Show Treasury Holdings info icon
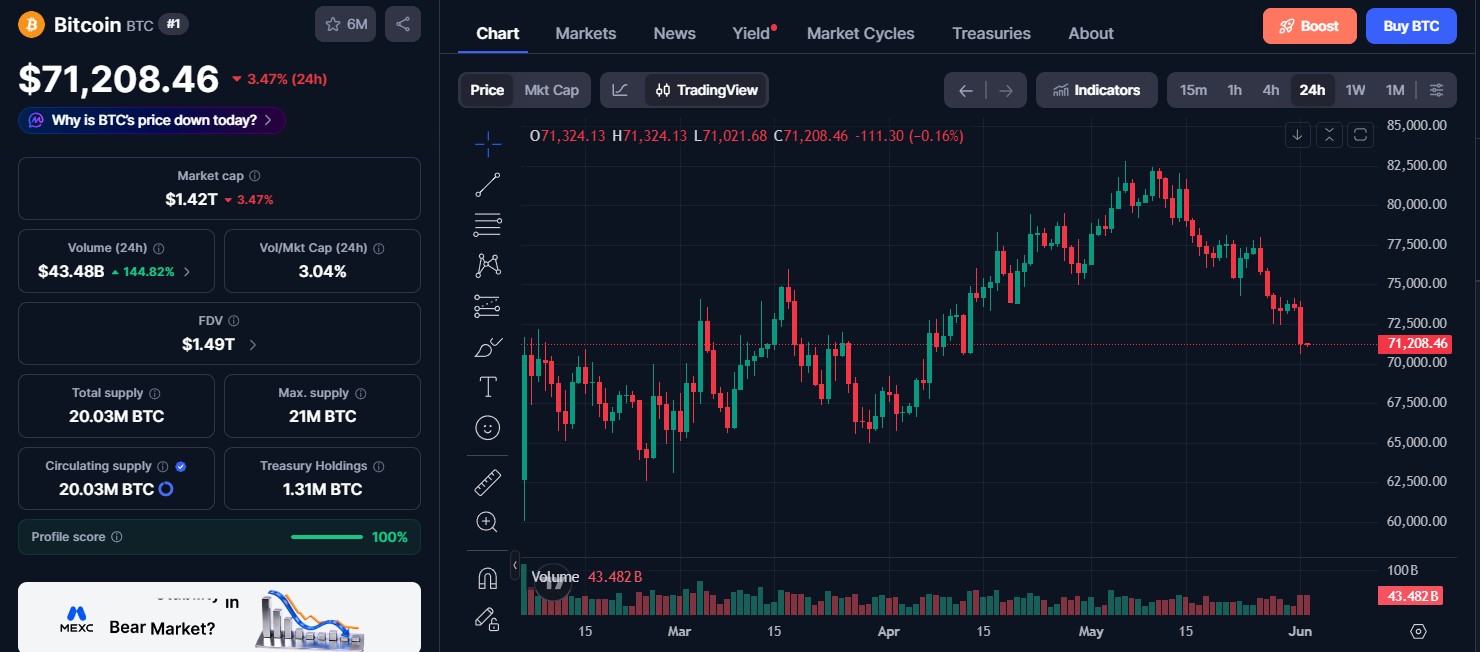1480x652 pixels. click(x=378, y=466)
